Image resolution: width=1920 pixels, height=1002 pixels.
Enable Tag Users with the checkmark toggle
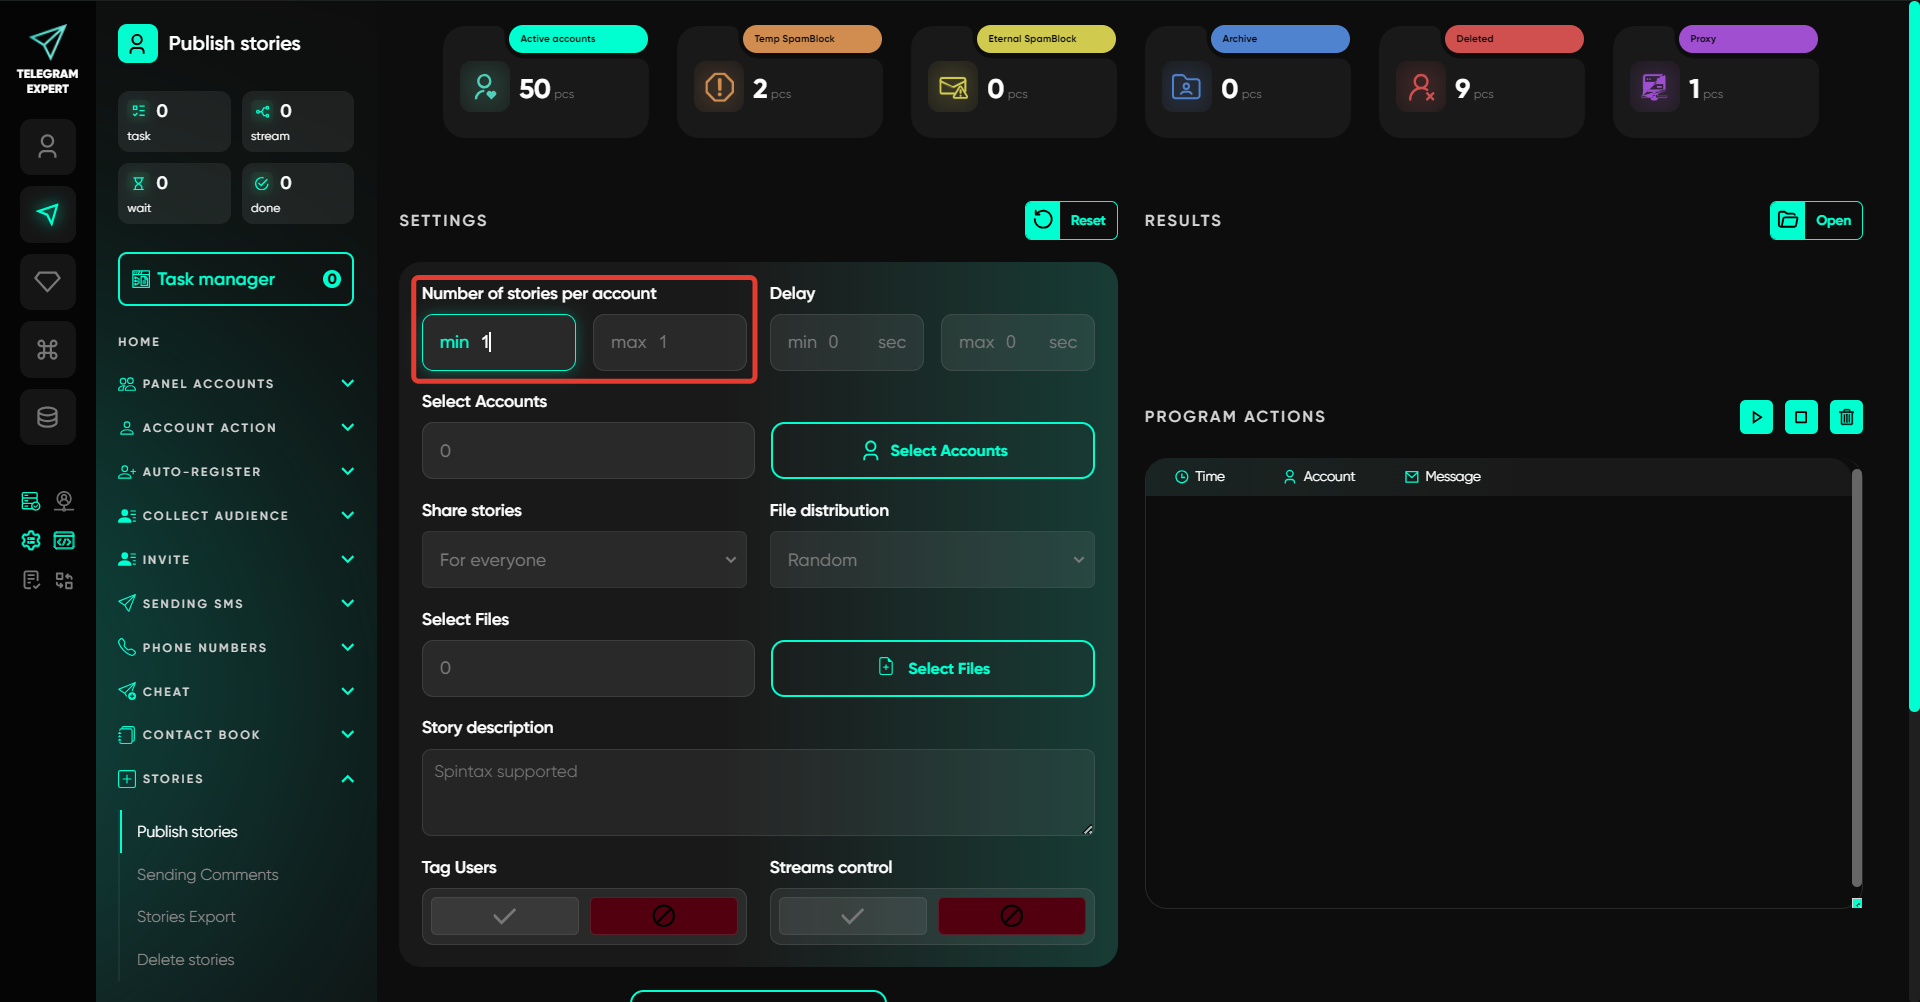505,916
